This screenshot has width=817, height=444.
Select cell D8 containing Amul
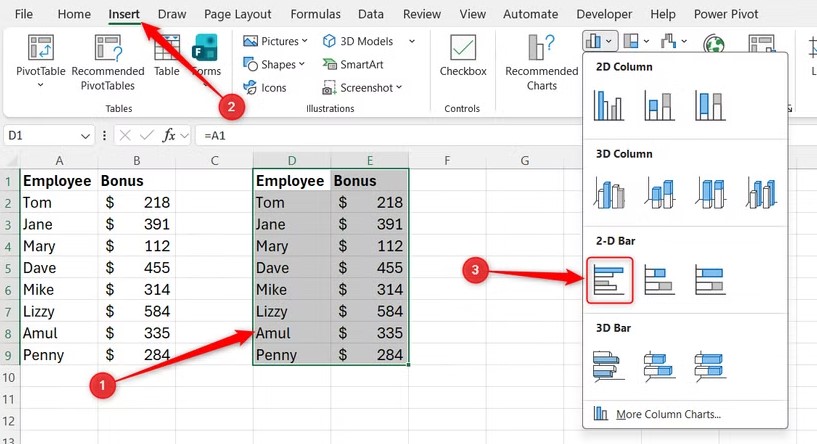[292, 333]
